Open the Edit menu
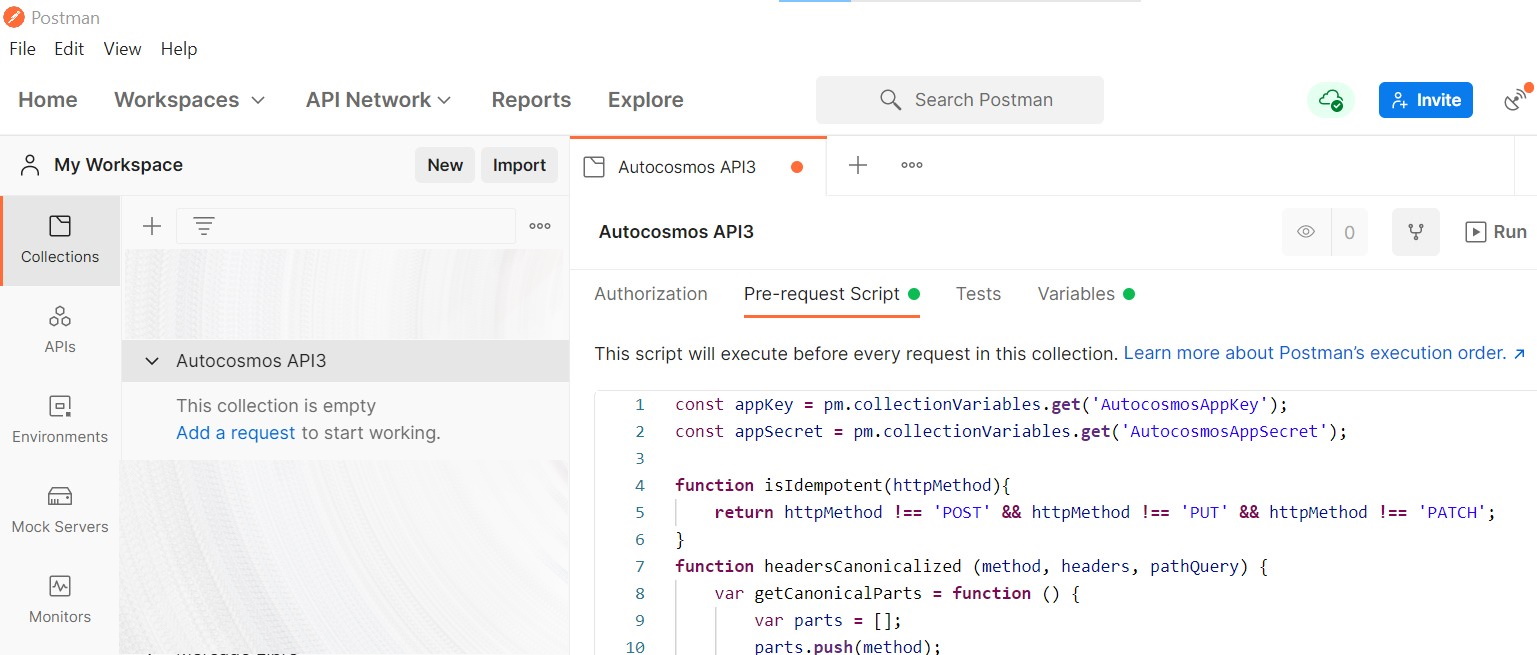Screen dimensions: 1537x655 coord(69,49)
